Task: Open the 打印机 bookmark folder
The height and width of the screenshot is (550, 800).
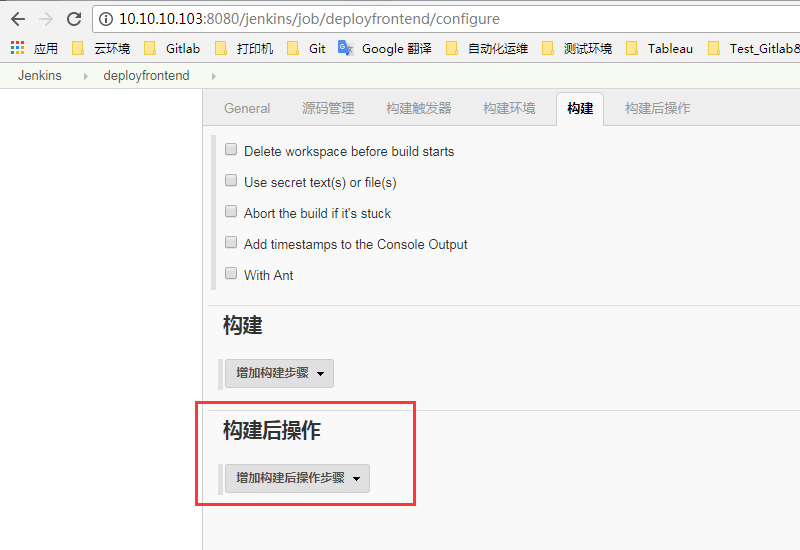Action: 244,48
